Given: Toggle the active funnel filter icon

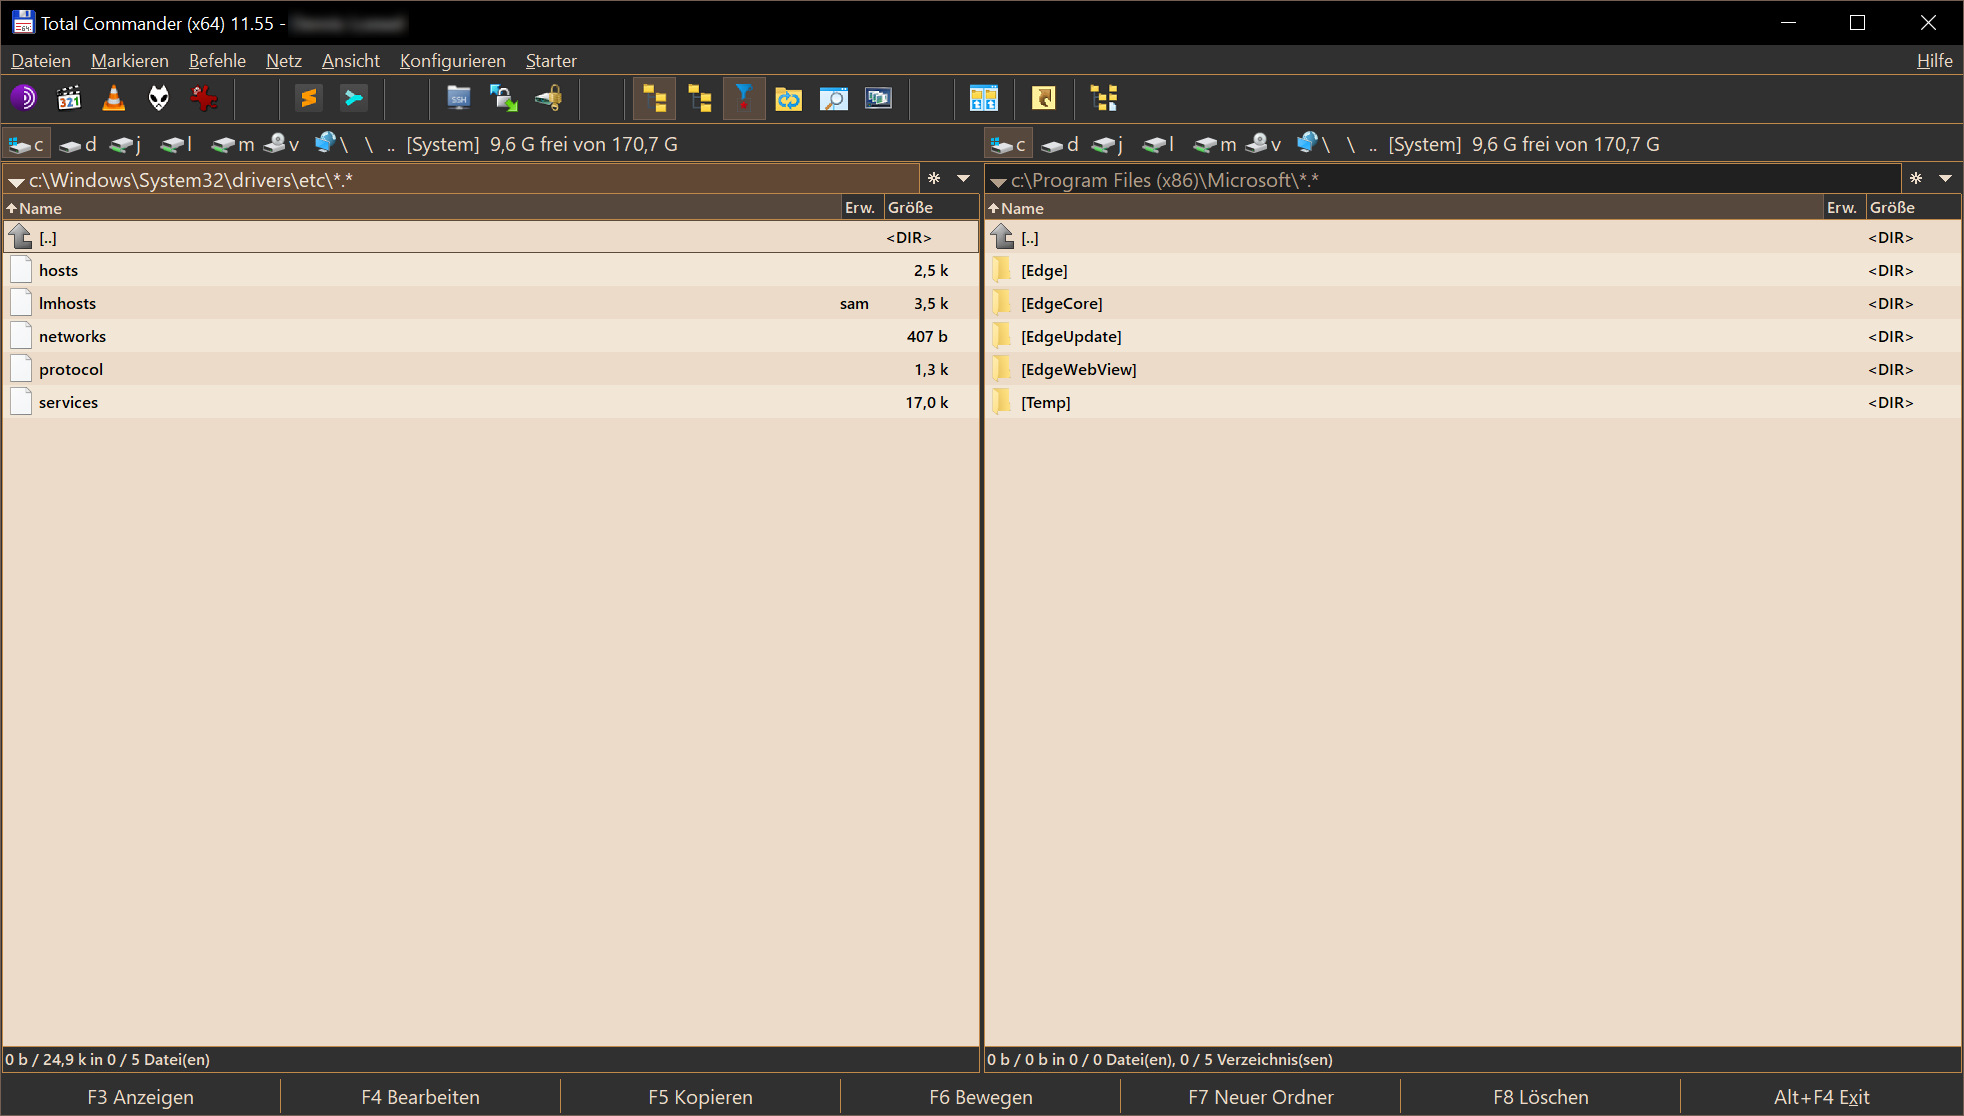Looking at the screenshot, I should pyautogui.click(x=744, y=98).
